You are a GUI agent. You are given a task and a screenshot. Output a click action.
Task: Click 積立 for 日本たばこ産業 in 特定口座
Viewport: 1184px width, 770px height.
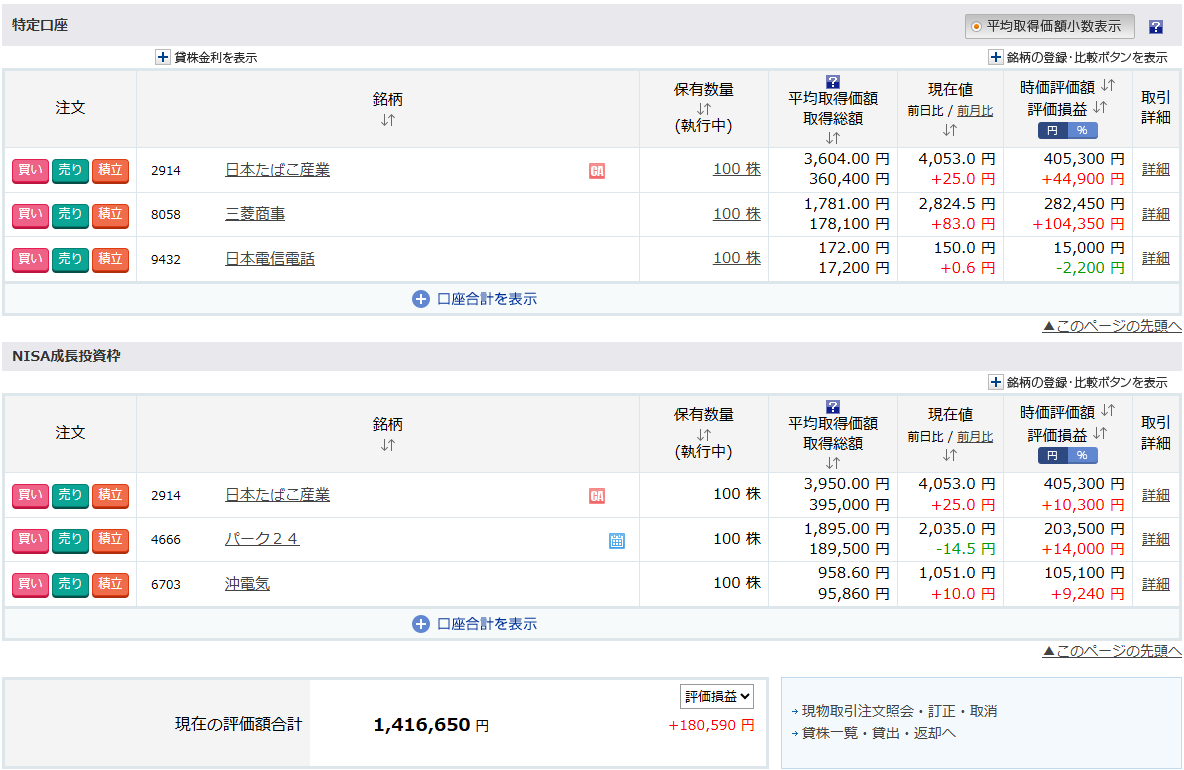click(110, 171)
